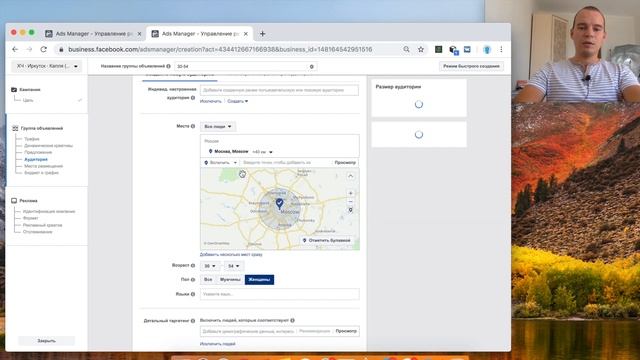Click the blue profile avatar in toolbar
Viewport: 640px width, 360px height.
click(487, 49)
